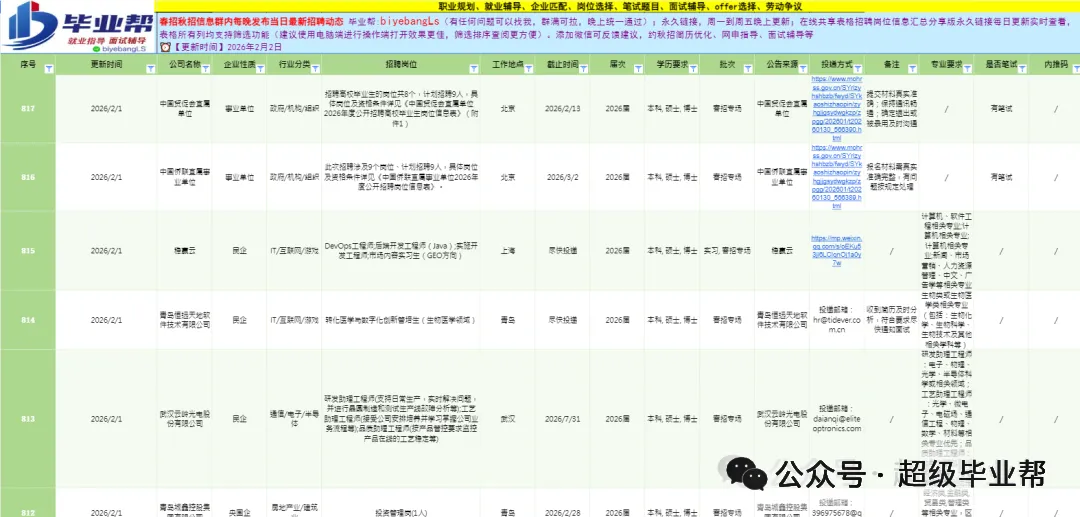This screenshot has height=517, width=1080.
Task: Select the 中国侨联直属事业单位 company name cell
Action: [185, 177]
